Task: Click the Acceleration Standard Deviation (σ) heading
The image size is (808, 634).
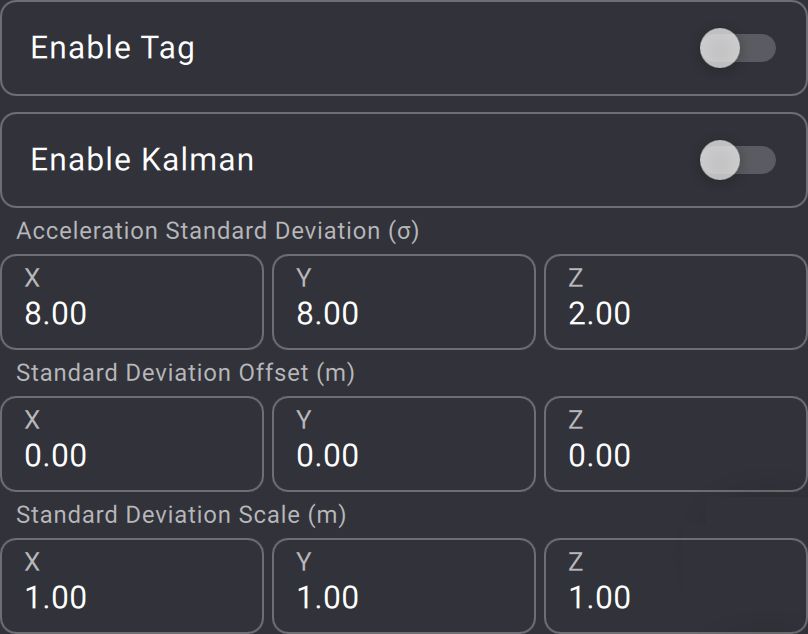Action: click(x=217, y=231)
